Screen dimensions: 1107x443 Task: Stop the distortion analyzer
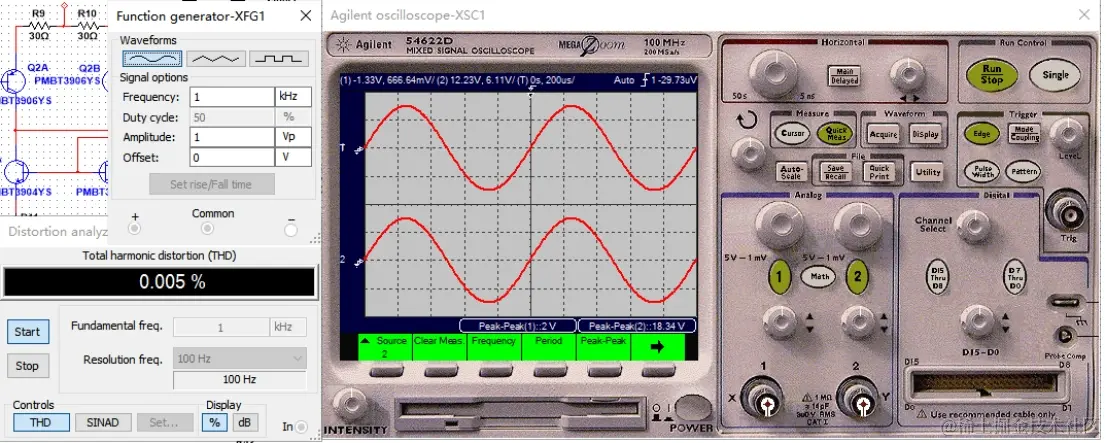click(28, 366)
